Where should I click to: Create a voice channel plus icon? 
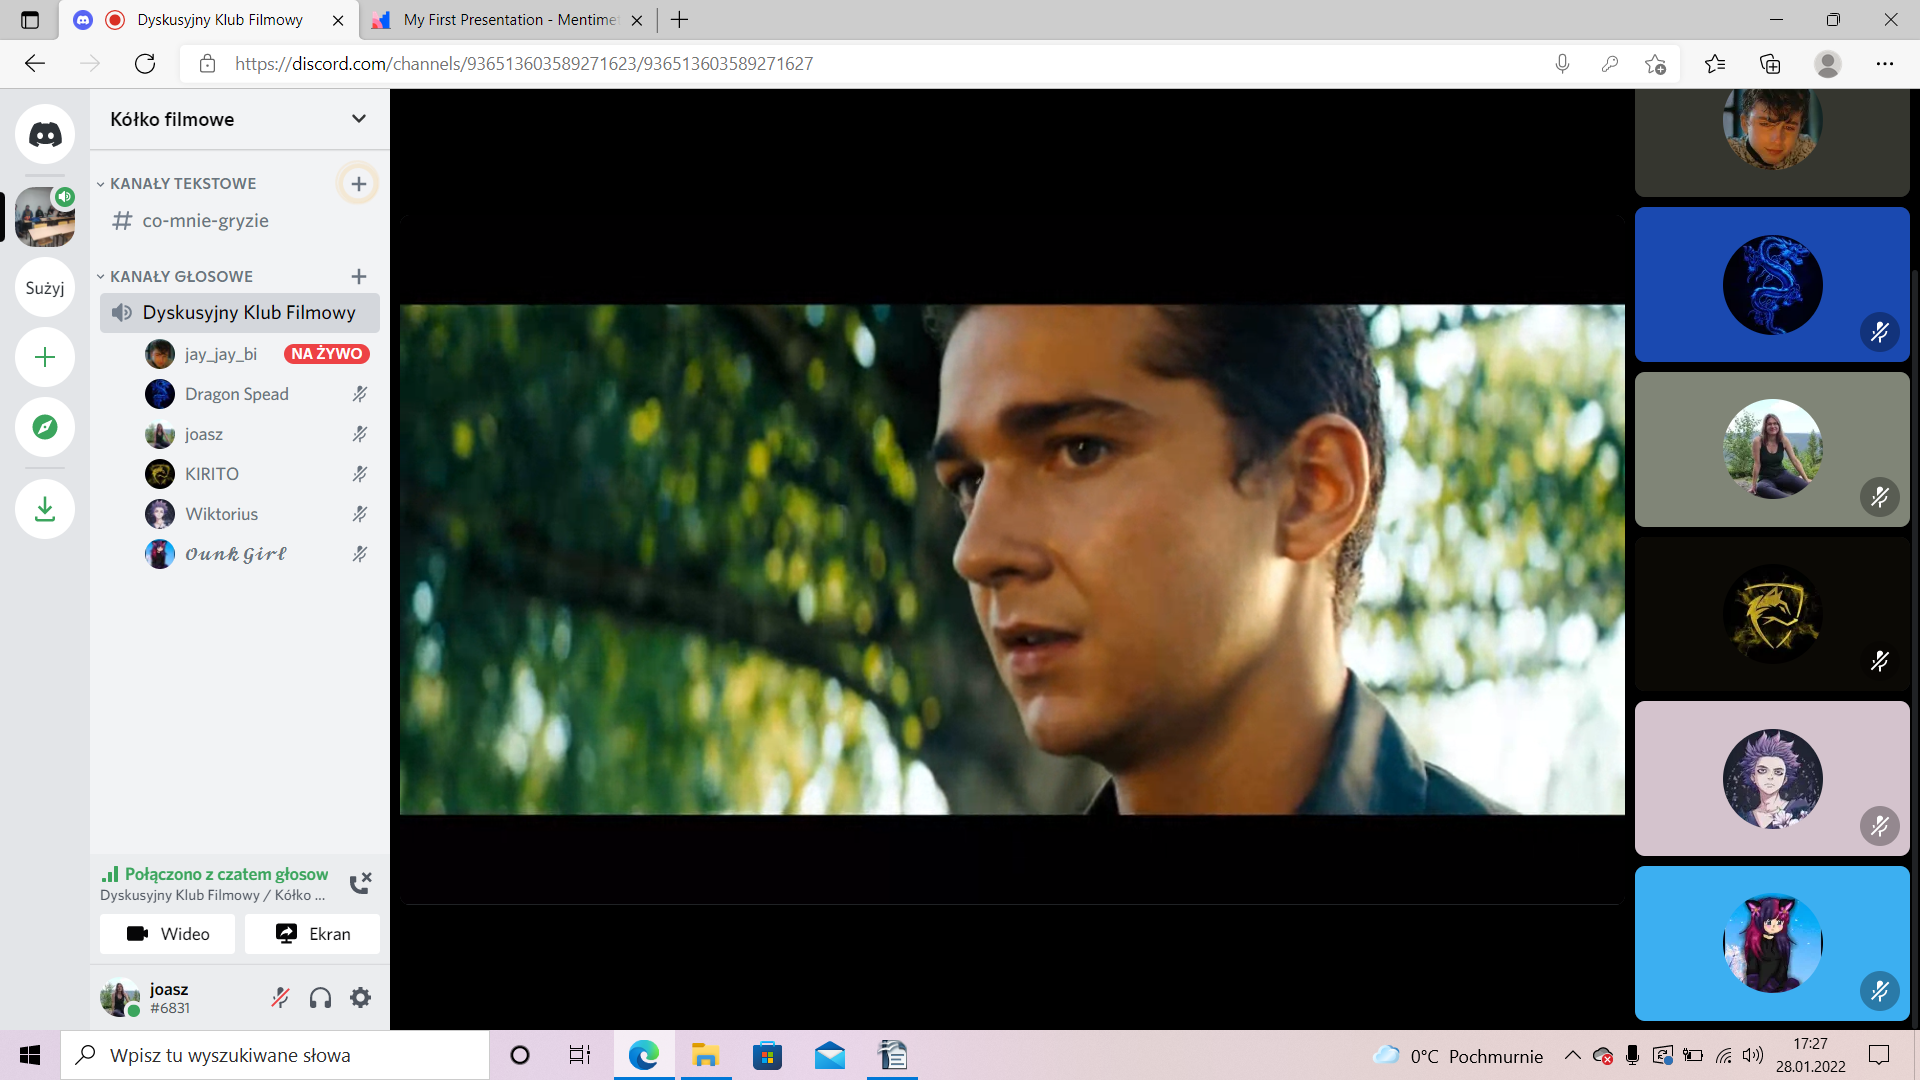pos(359,276)
